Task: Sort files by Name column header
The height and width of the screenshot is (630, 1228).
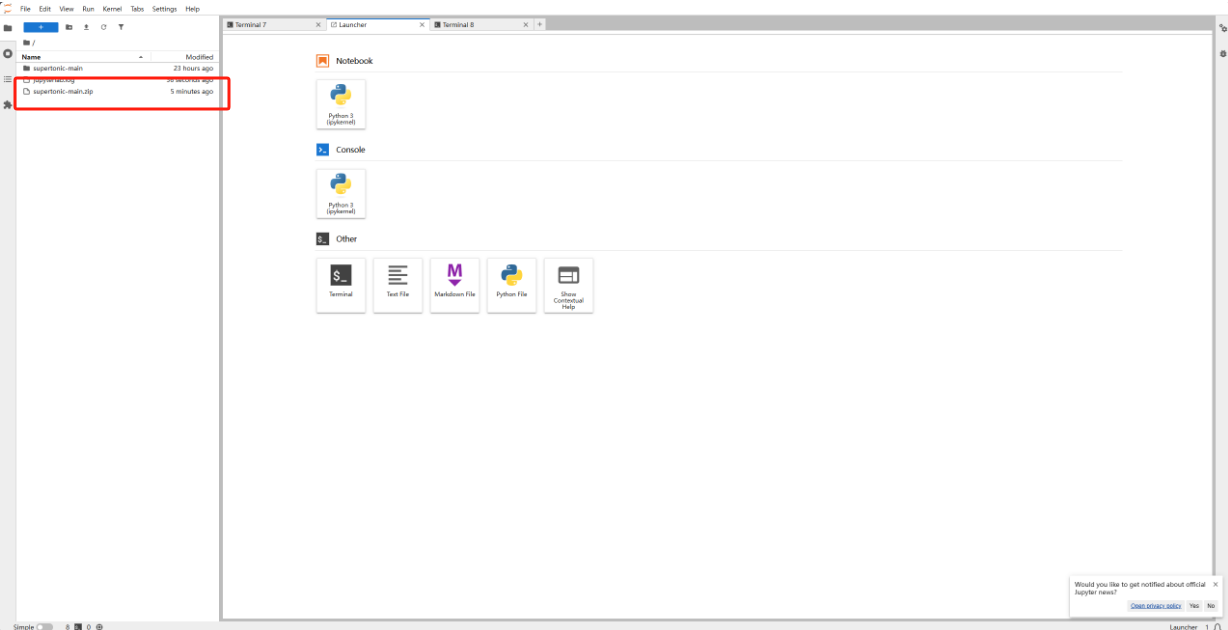Action: (x=82, y=57)
